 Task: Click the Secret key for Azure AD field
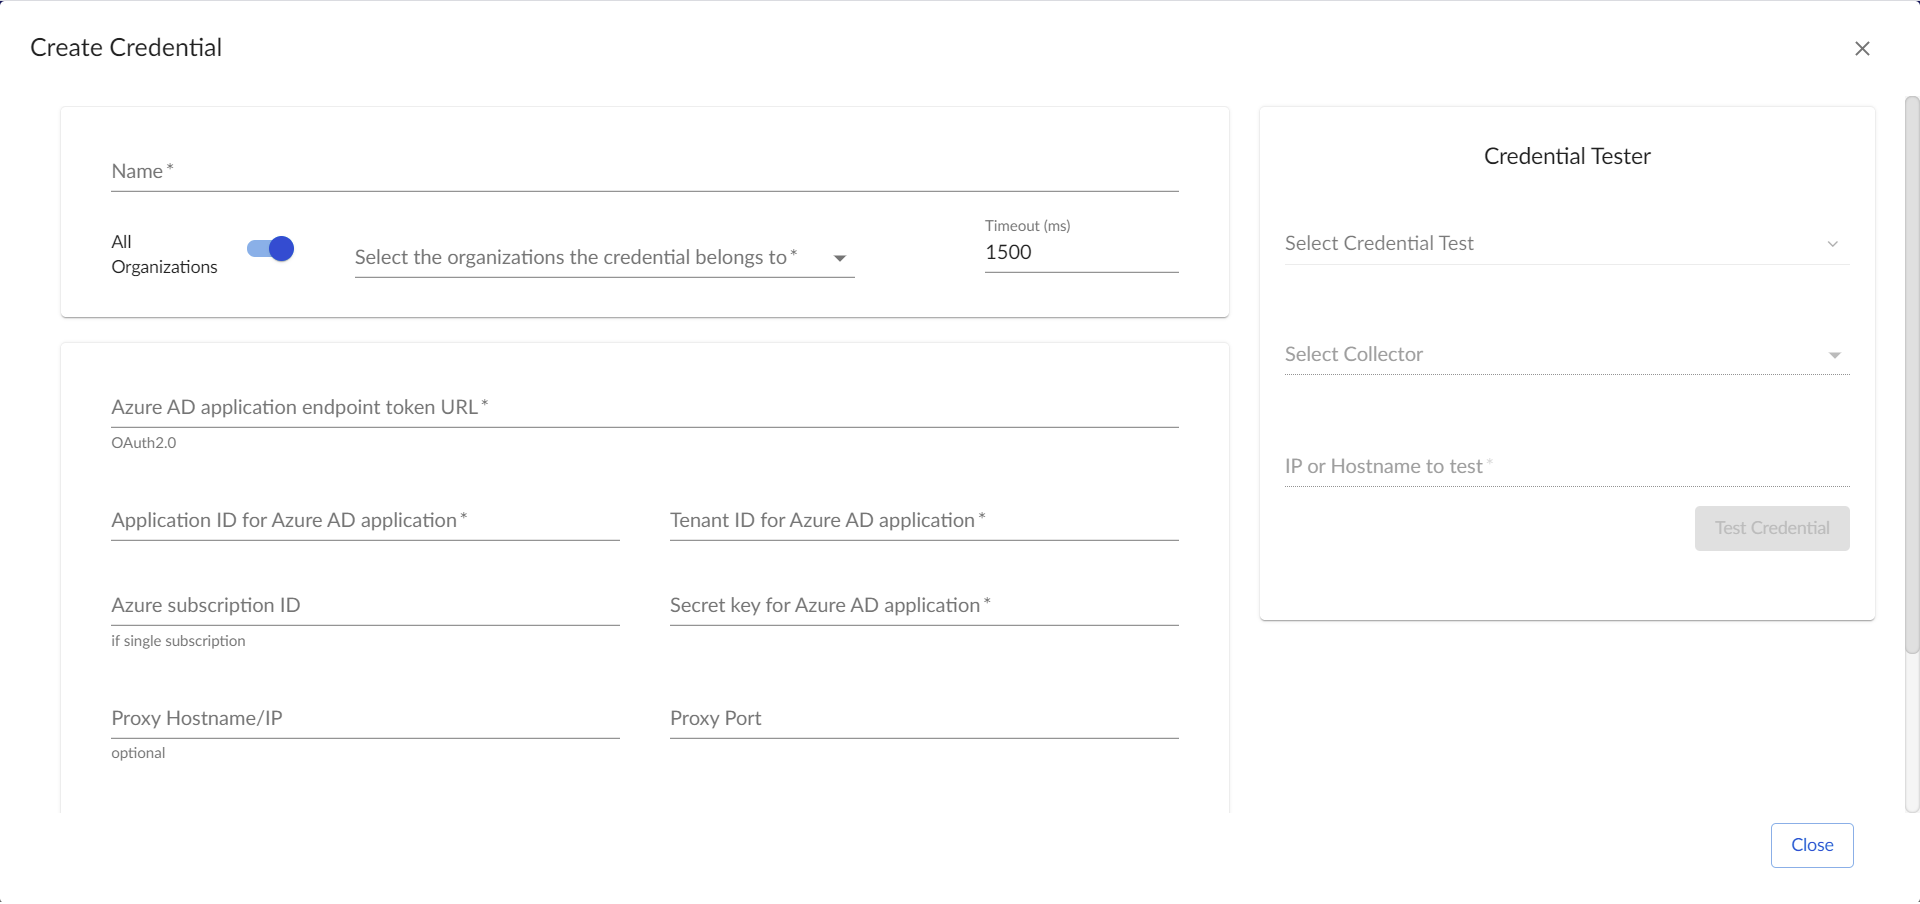(x=923, y=606)
